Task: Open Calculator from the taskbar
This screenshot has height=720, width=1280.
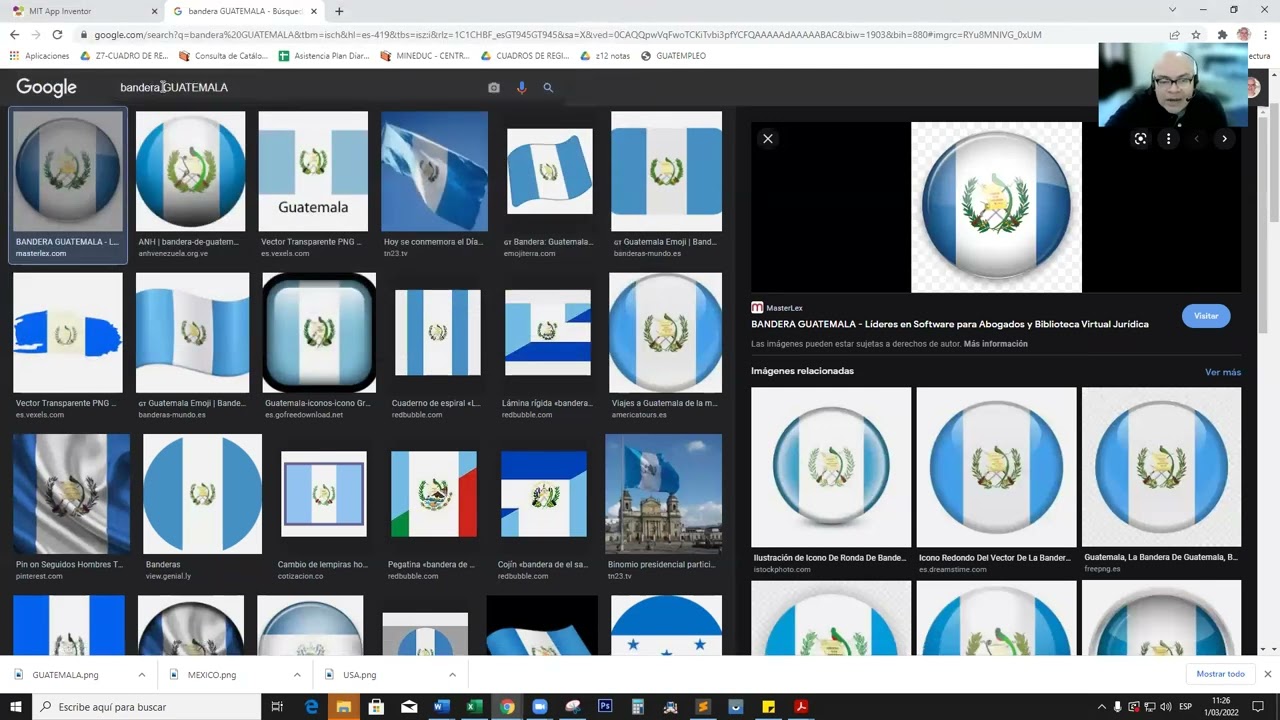Action: [638, 707]
